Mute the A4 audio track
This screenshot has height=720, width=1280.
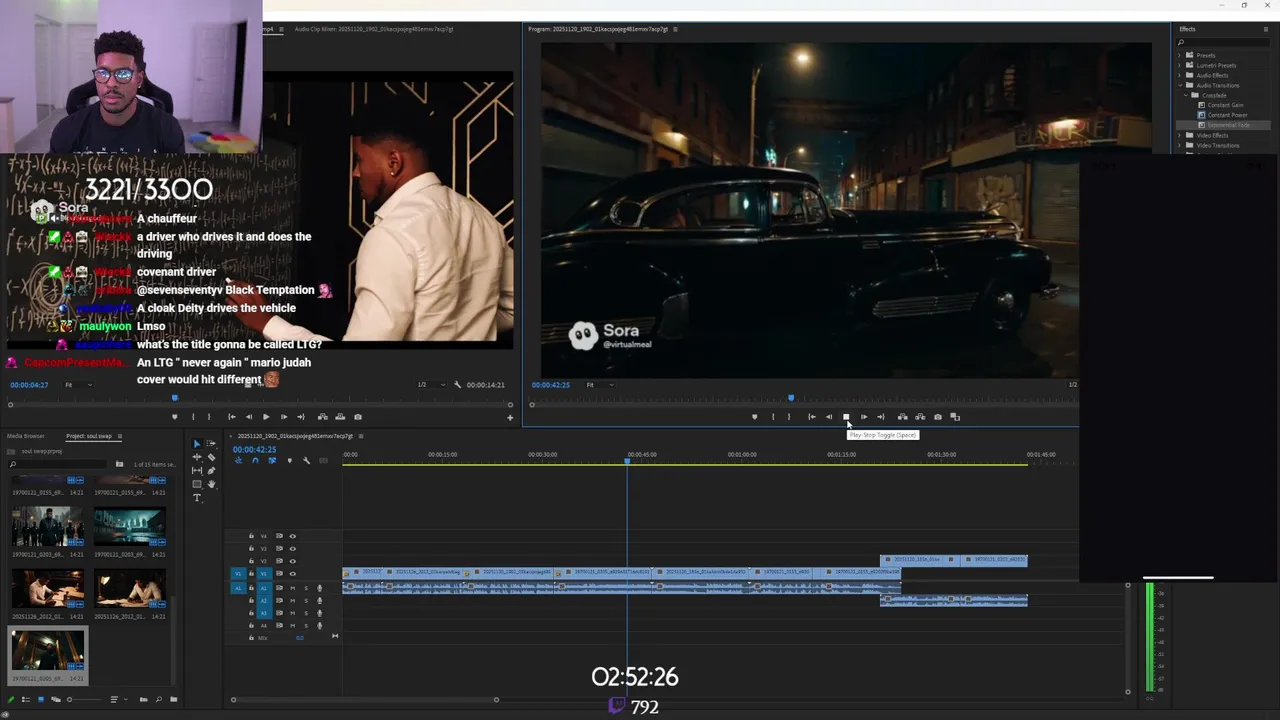tap(293, 626)
